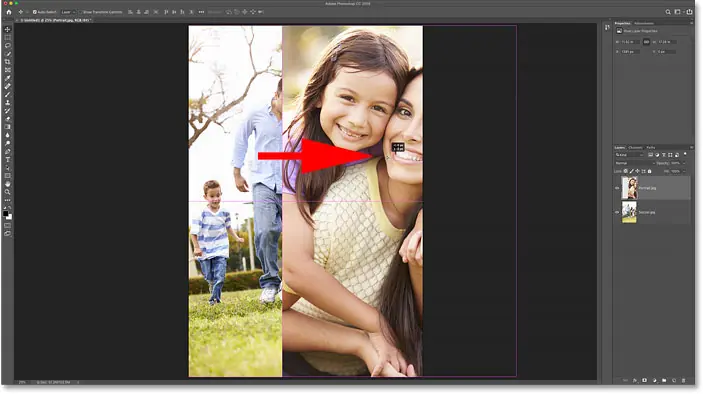Select the Zoom tool
The height and width of the screenshot is (394, 703).
[x=8, y=192]
